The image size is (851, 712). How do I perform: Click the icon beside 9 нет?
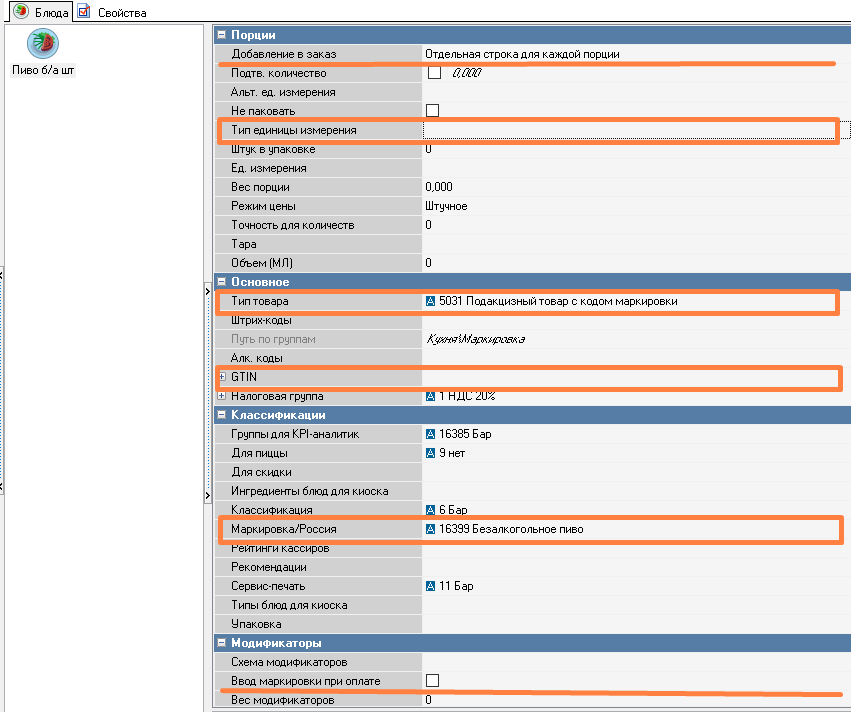[x=431, y=453]
